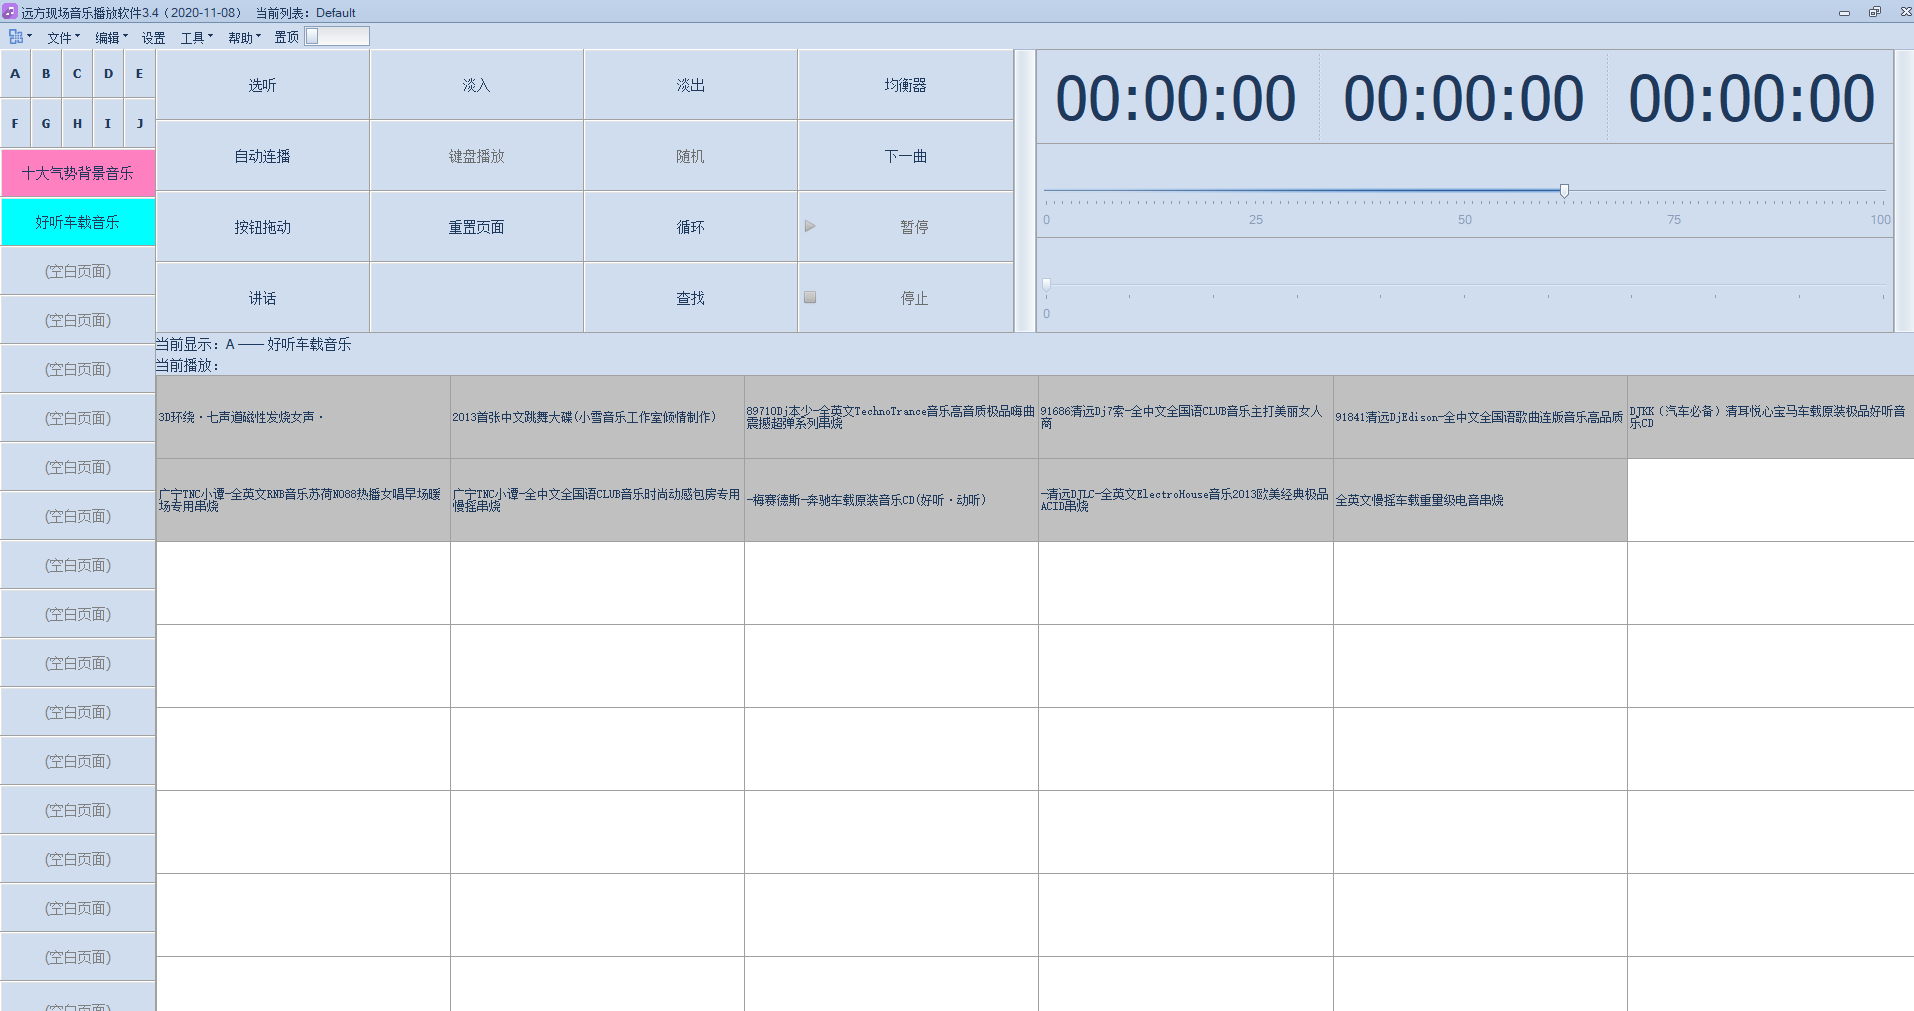Image resolution: width=1914 pixels, height=1011 pixels.
Task: Click the 暂停 pause button
Action: (906, 227)
